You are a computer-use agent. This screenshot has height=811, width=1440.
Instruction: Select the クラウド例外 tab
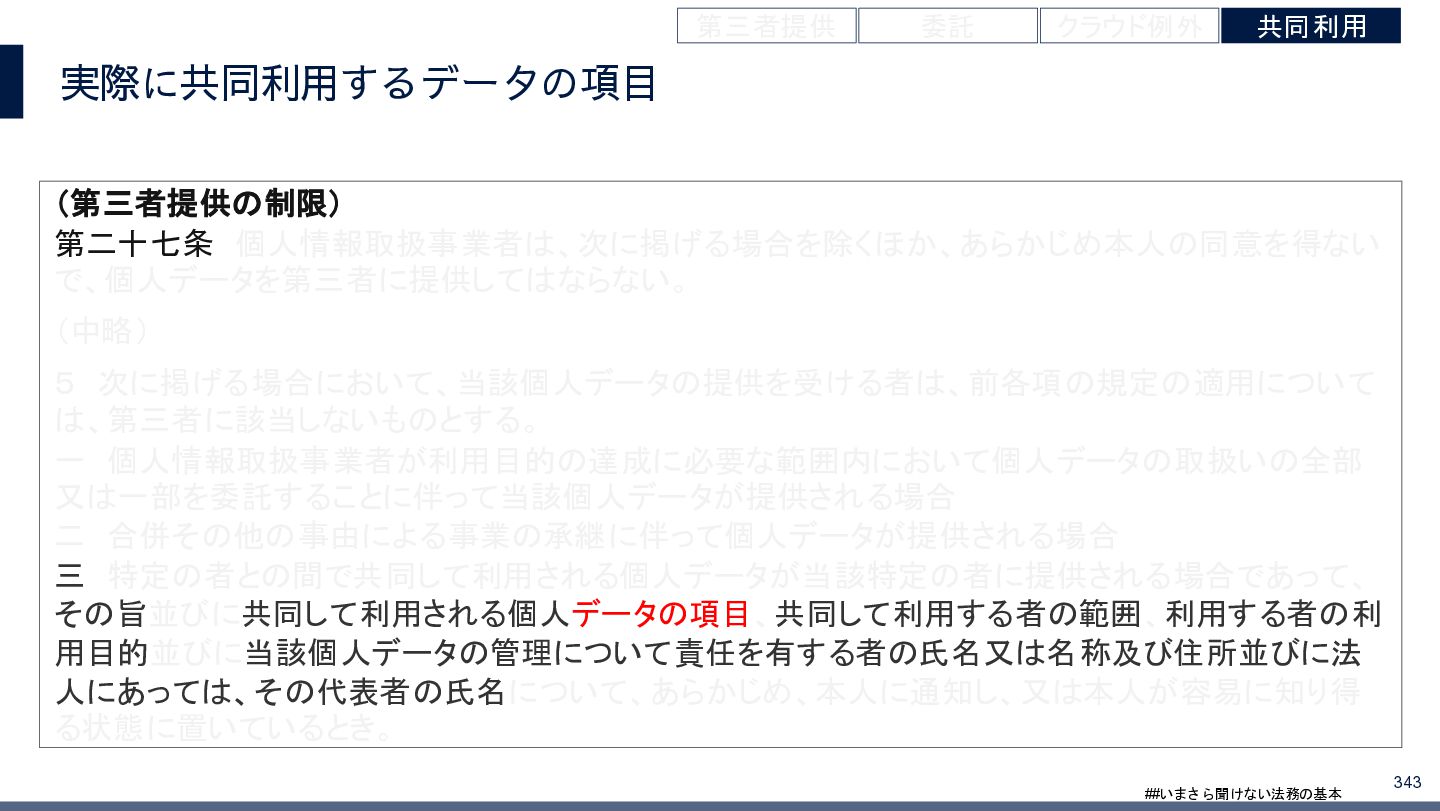1129,26
